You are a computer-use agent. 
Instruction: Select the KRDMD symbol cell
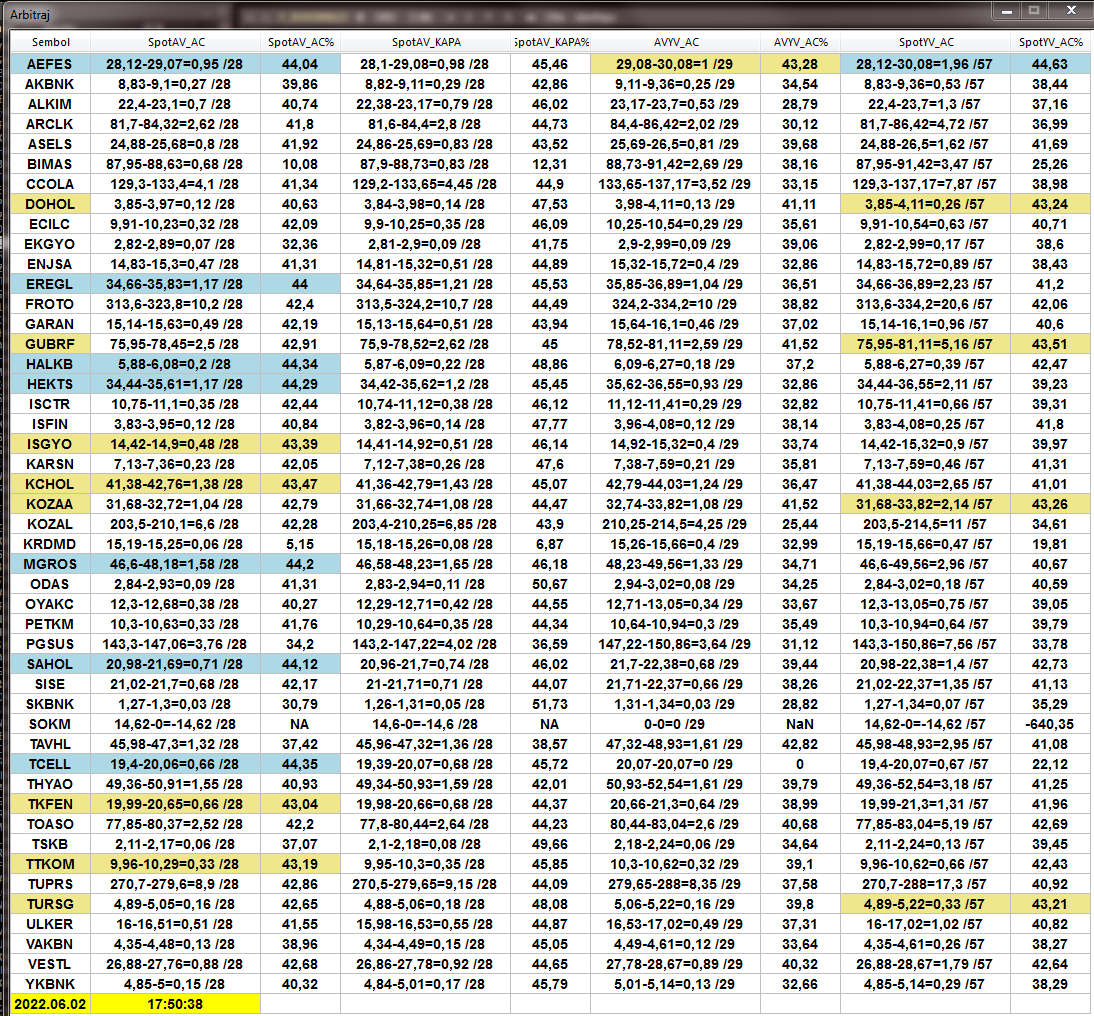click(x=50, y=544)
